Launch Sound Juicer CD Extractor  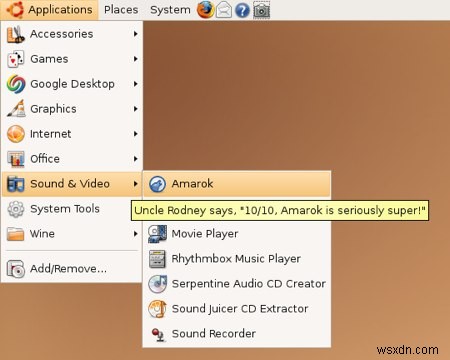tap(237, 309)
